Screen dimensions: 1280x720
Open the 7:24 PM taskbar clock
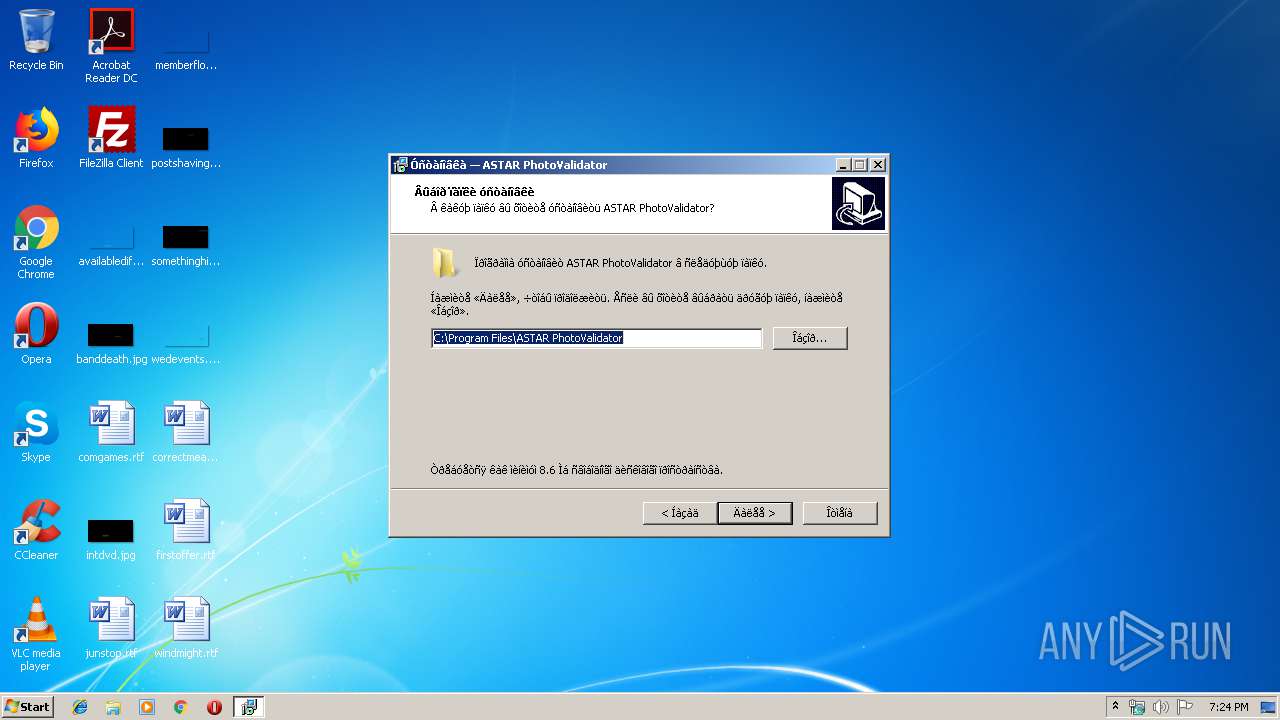pyautogui.click(x=1228, y=707)
